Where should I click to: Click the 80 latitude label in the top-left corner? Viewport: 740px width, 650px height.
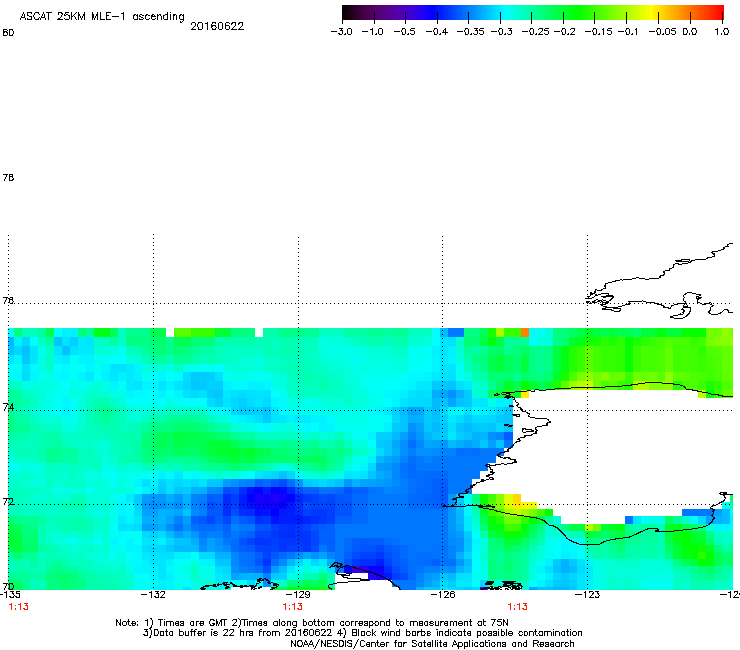pyautogui.click(x=8, y=33)
